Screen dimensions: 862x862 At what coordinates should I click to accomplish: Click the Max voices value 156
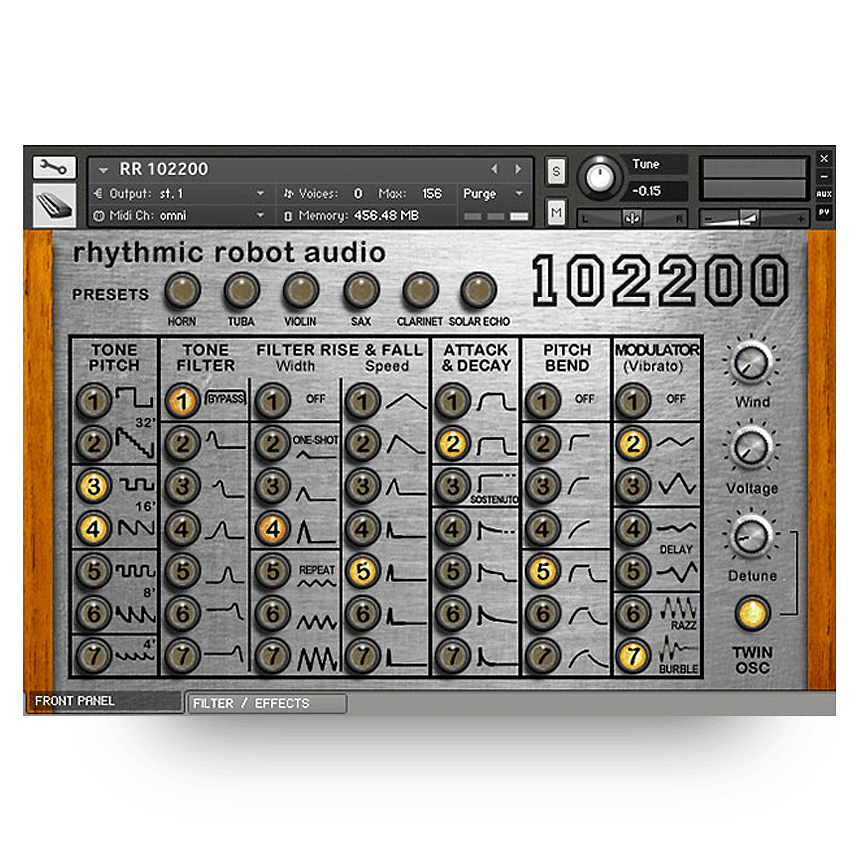[432, 194]
